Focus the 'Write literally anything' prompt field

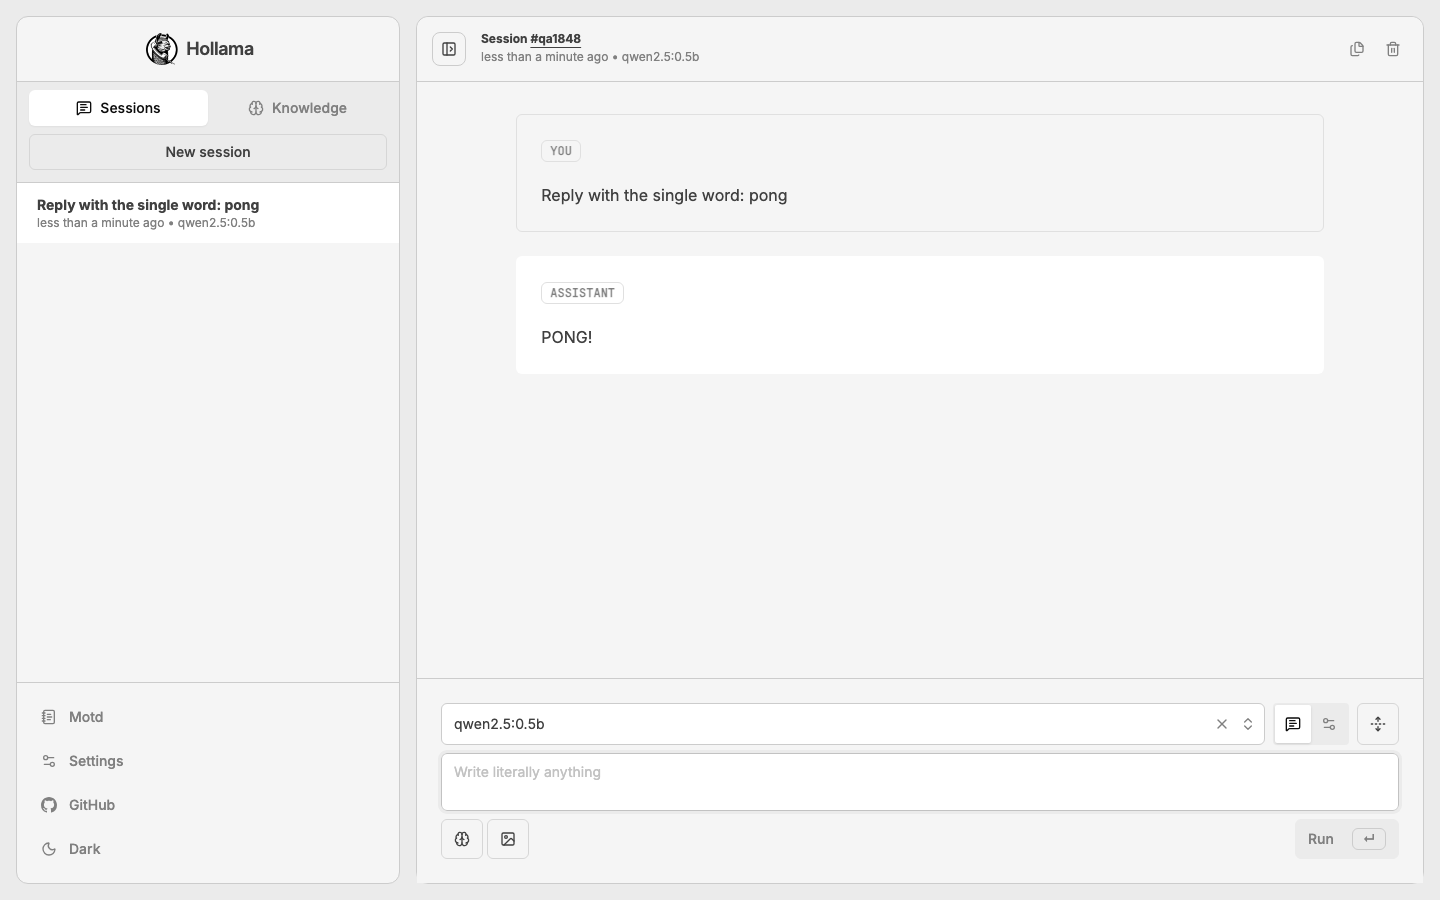coord(920,782)
